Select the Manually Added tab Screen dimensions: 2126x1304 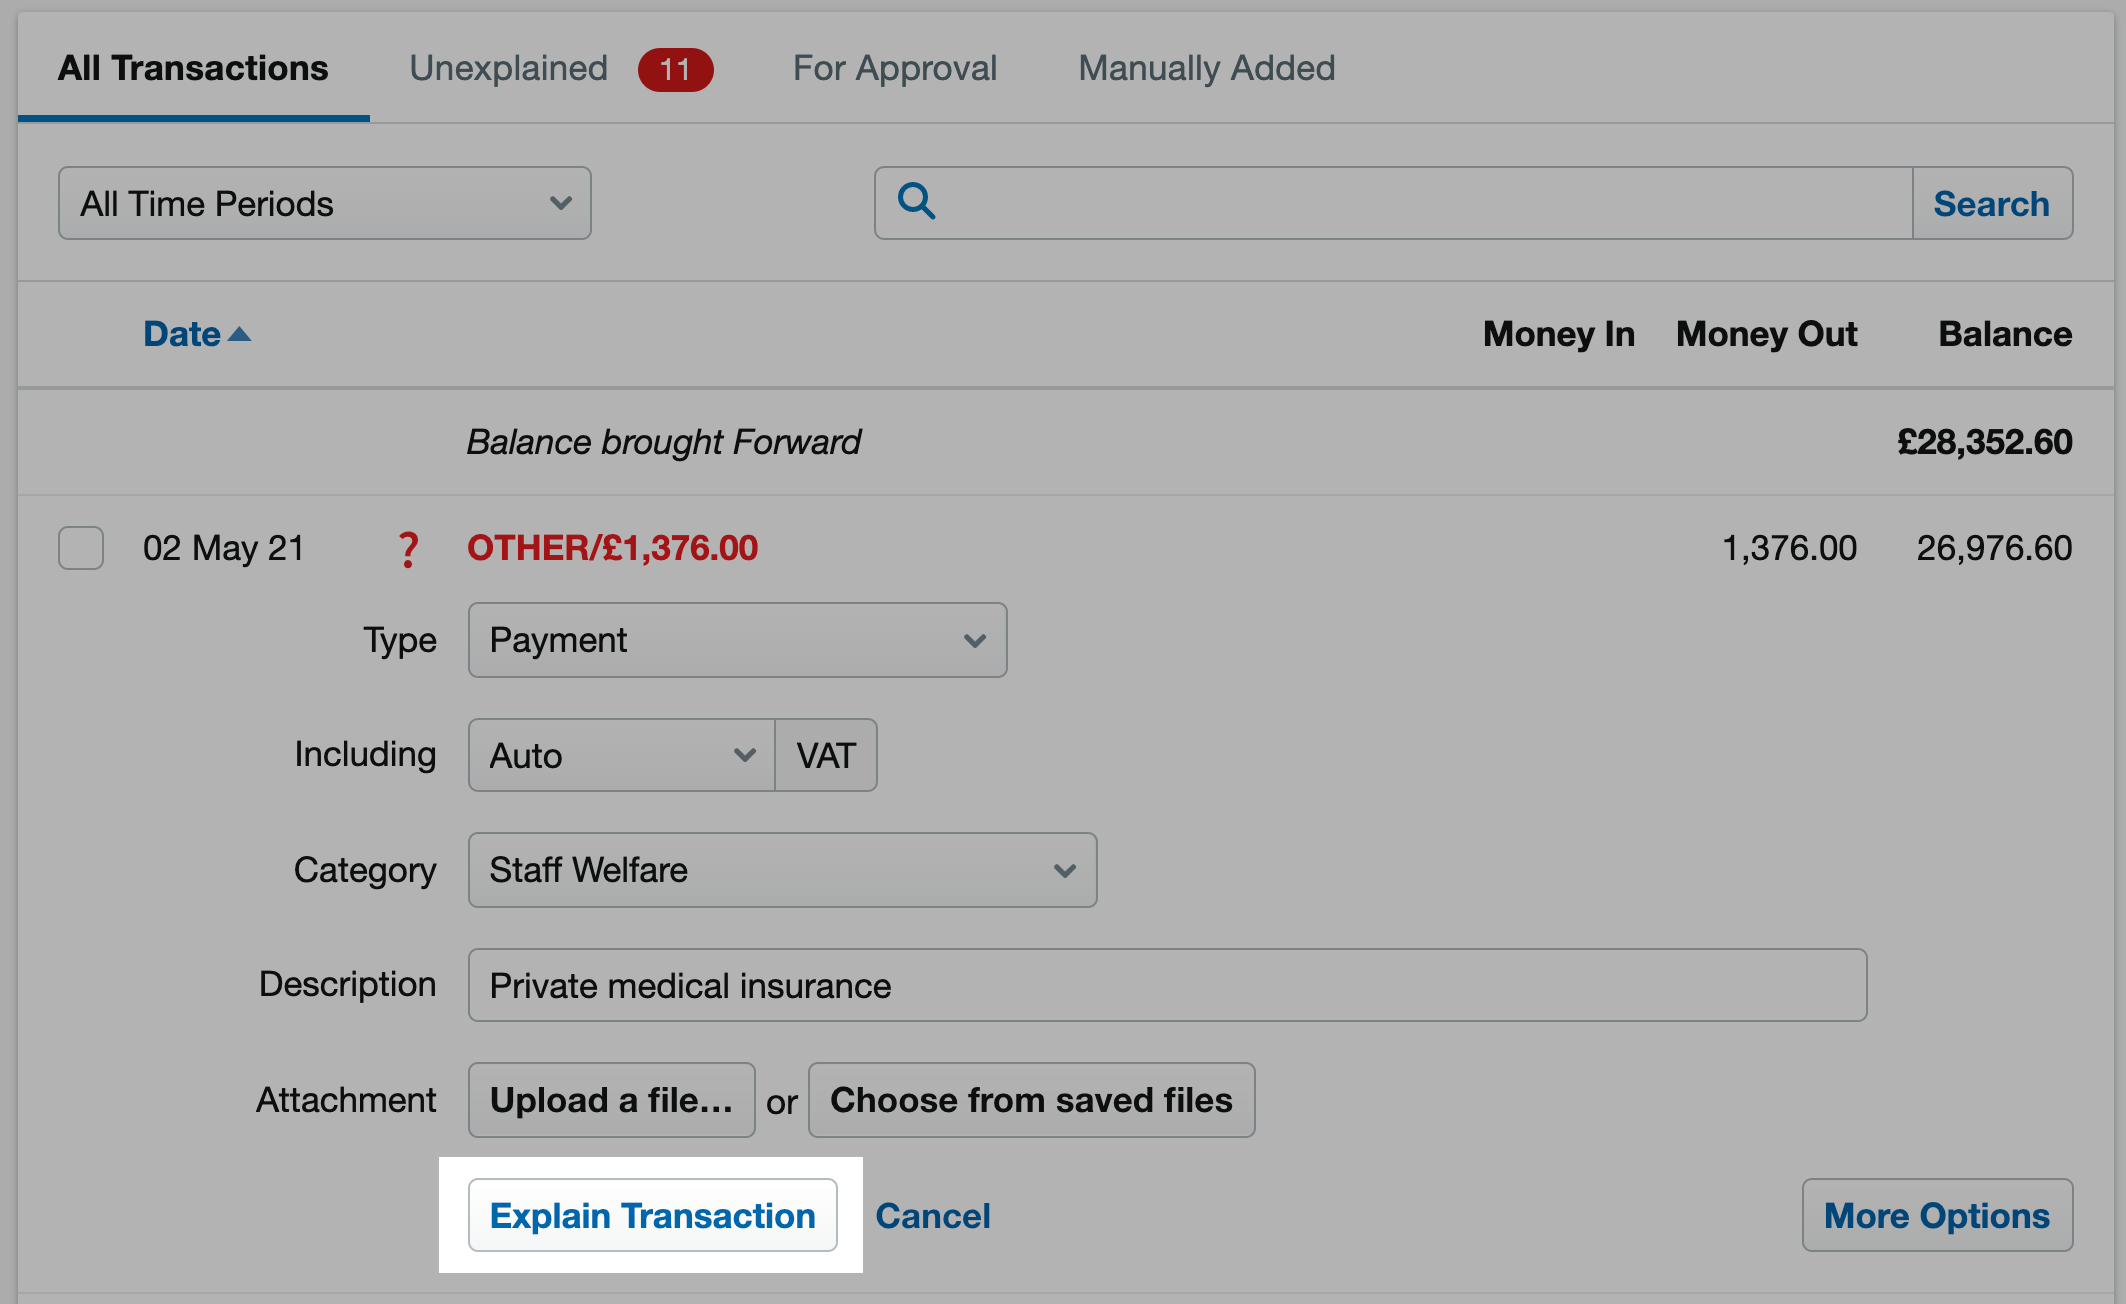[x=1207, y=69]
